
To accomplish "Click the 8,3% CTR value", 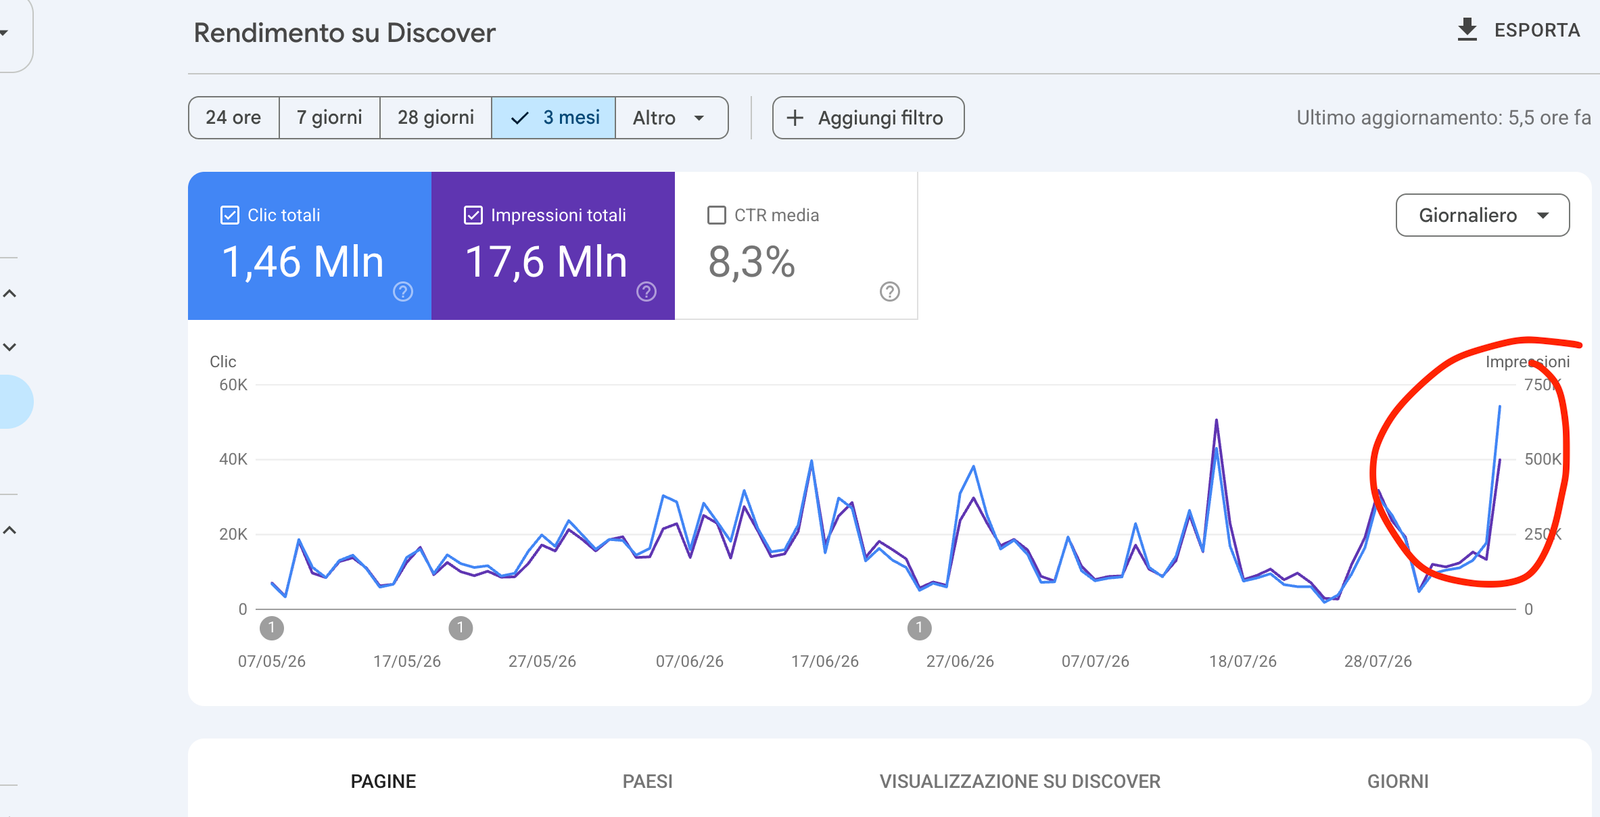I will (x=752, y=262).
